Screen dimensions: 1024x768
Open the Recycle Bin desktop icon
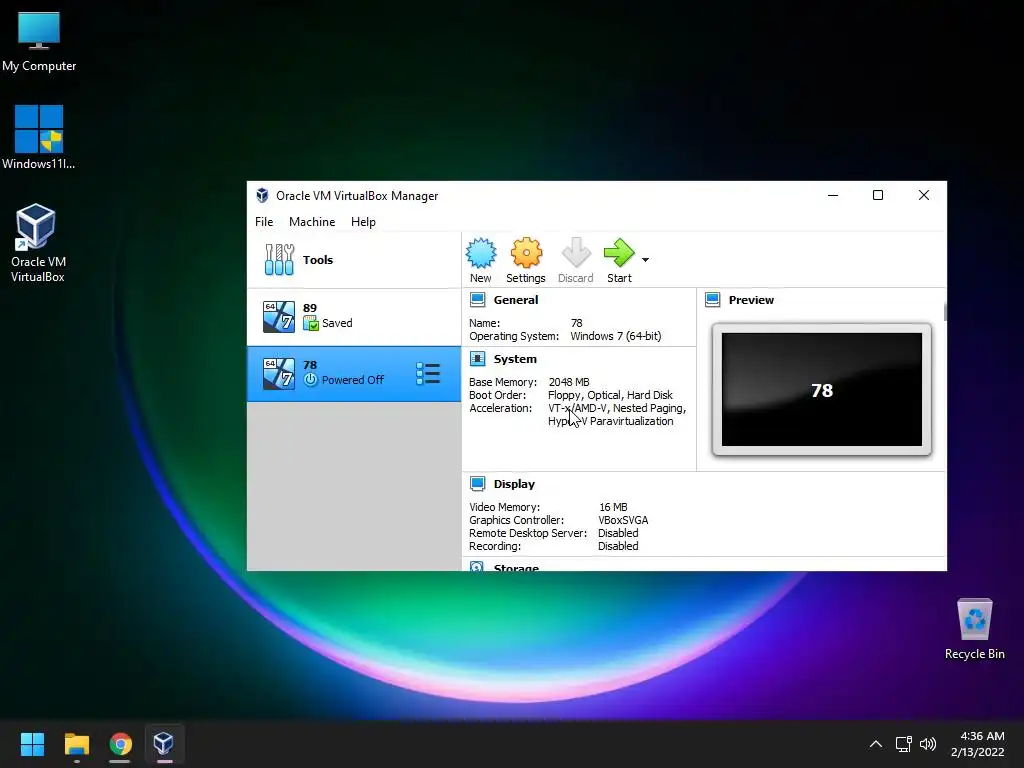click(x=974, y=629)
